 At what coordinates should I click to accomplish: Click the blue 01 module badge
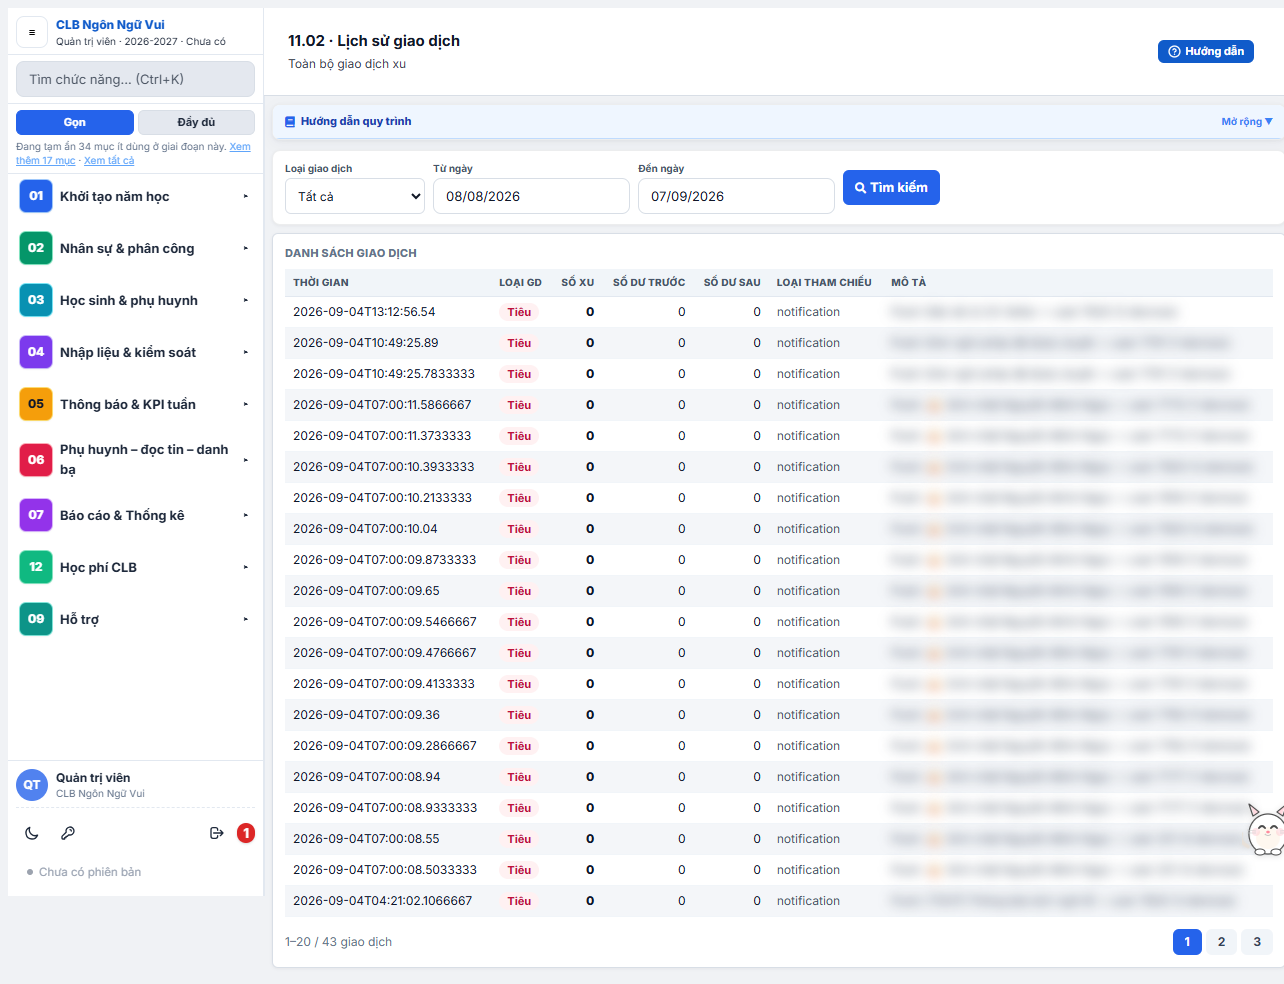(x=36, y=196)
